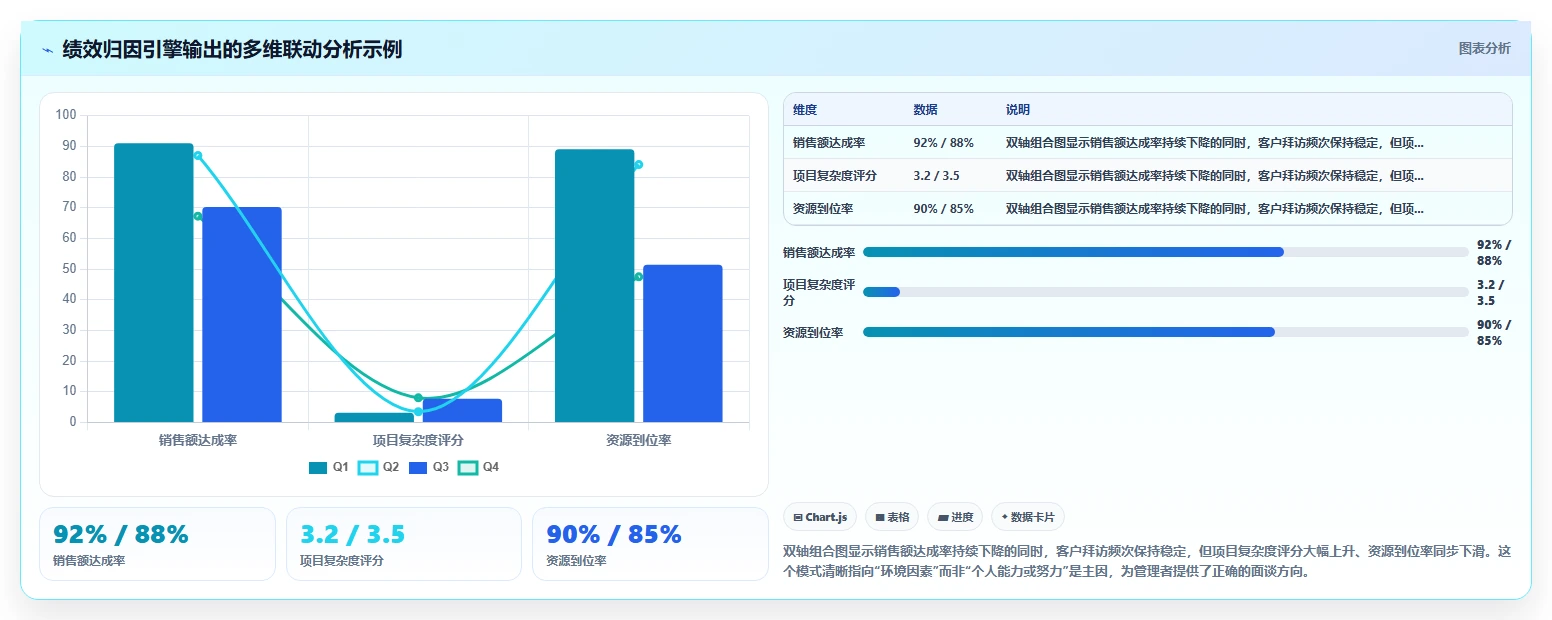This screenshot has width=1552, height=620.
Task: Click the Q1 bar for 资源到位率
Action: 594,286
